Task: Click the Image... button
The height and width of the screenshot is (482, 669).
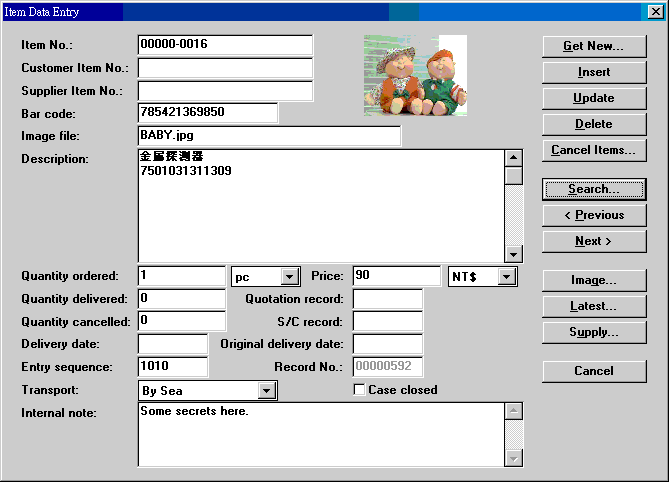Action: coord(594,280)
